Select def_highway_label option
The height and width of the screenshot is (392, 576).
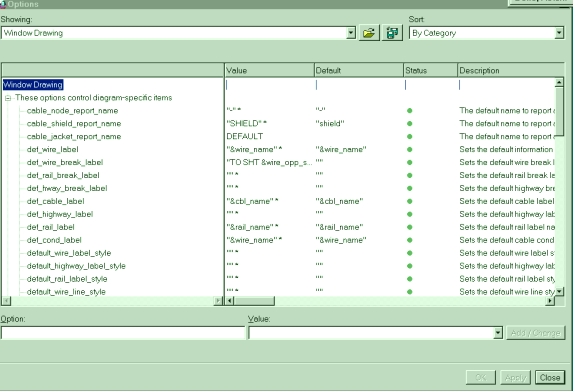[x=60, y=214]
